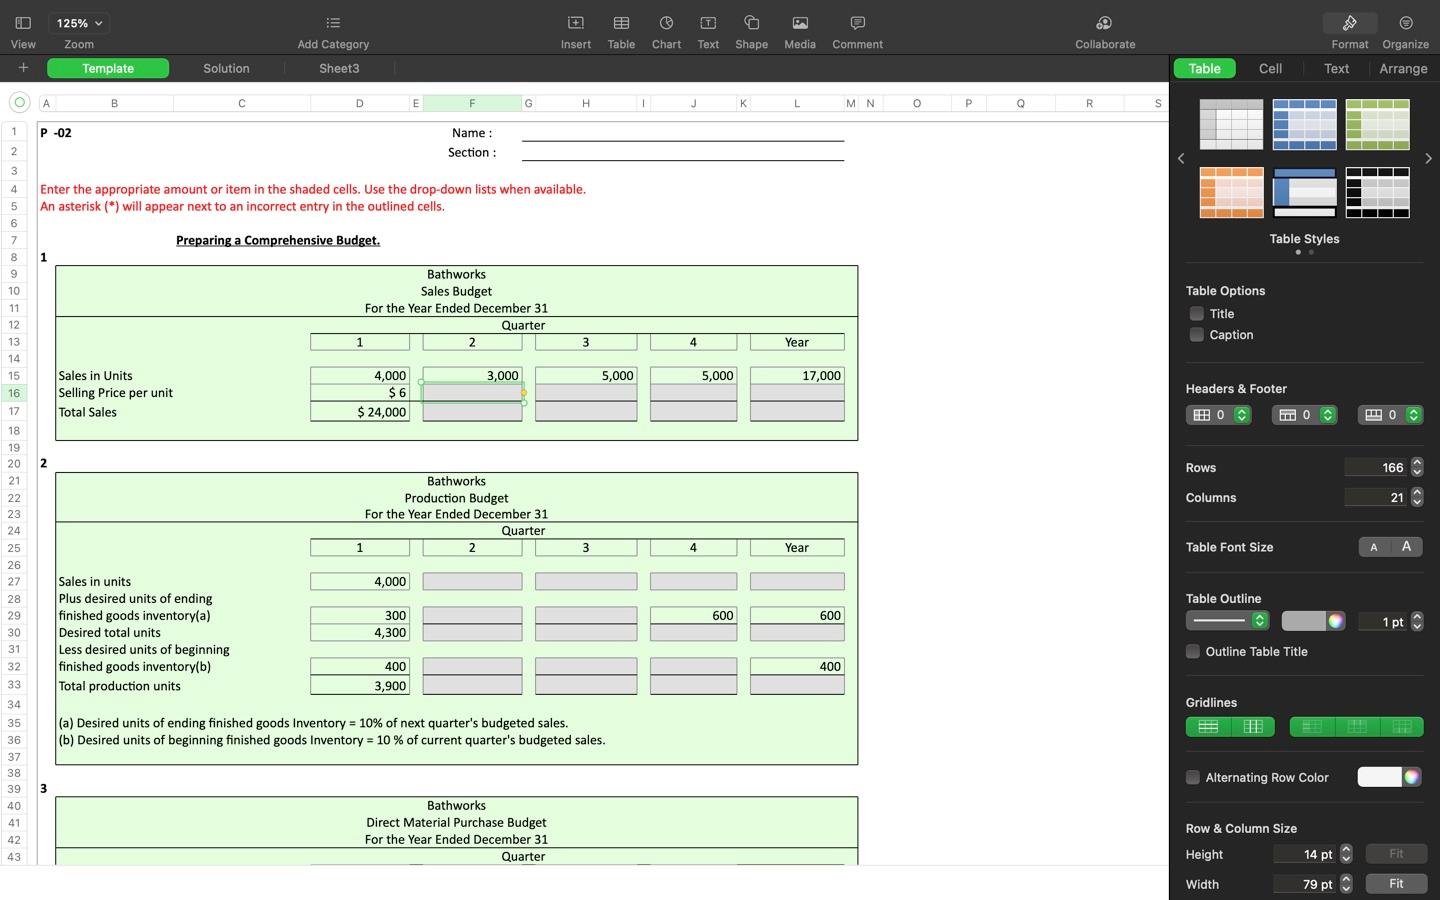Enable Alternating Row Color checkbox
This screenshot has width=1440, height=900.
[1193, 777]
